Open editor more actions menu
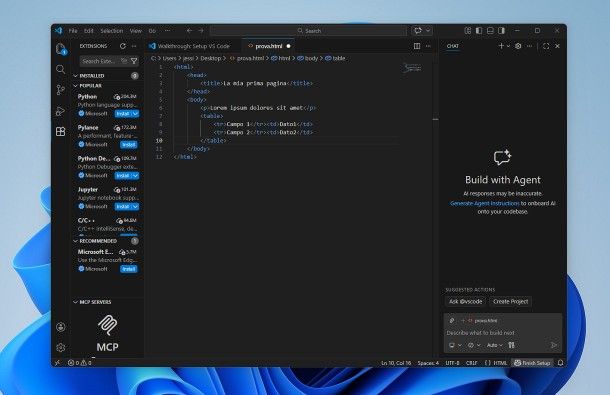610x395 pixels. [x=428, y=46]
